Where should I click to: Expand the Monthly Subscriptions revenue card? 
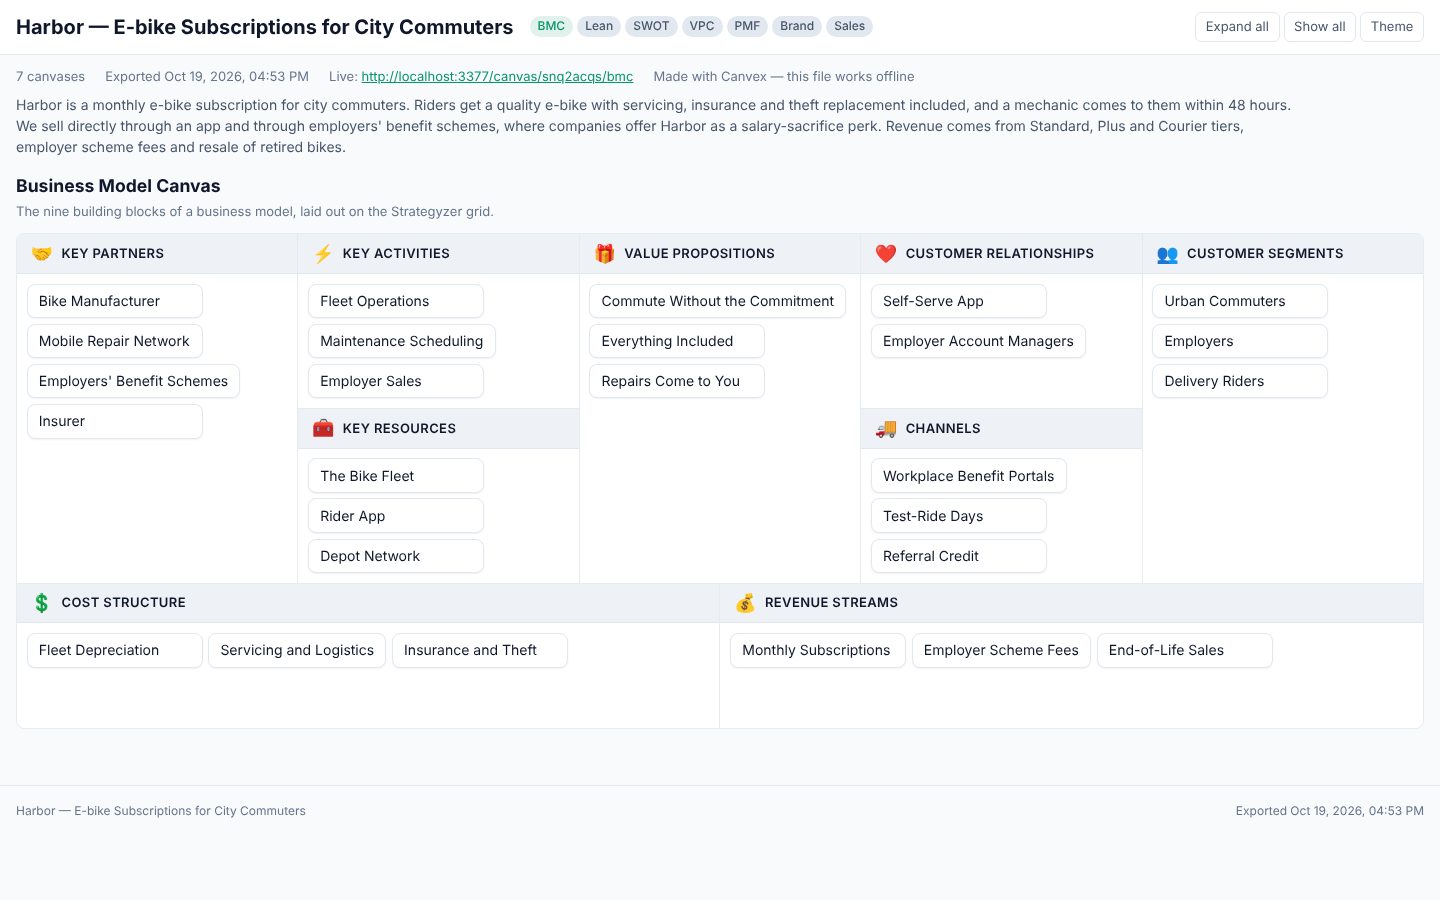818,650
